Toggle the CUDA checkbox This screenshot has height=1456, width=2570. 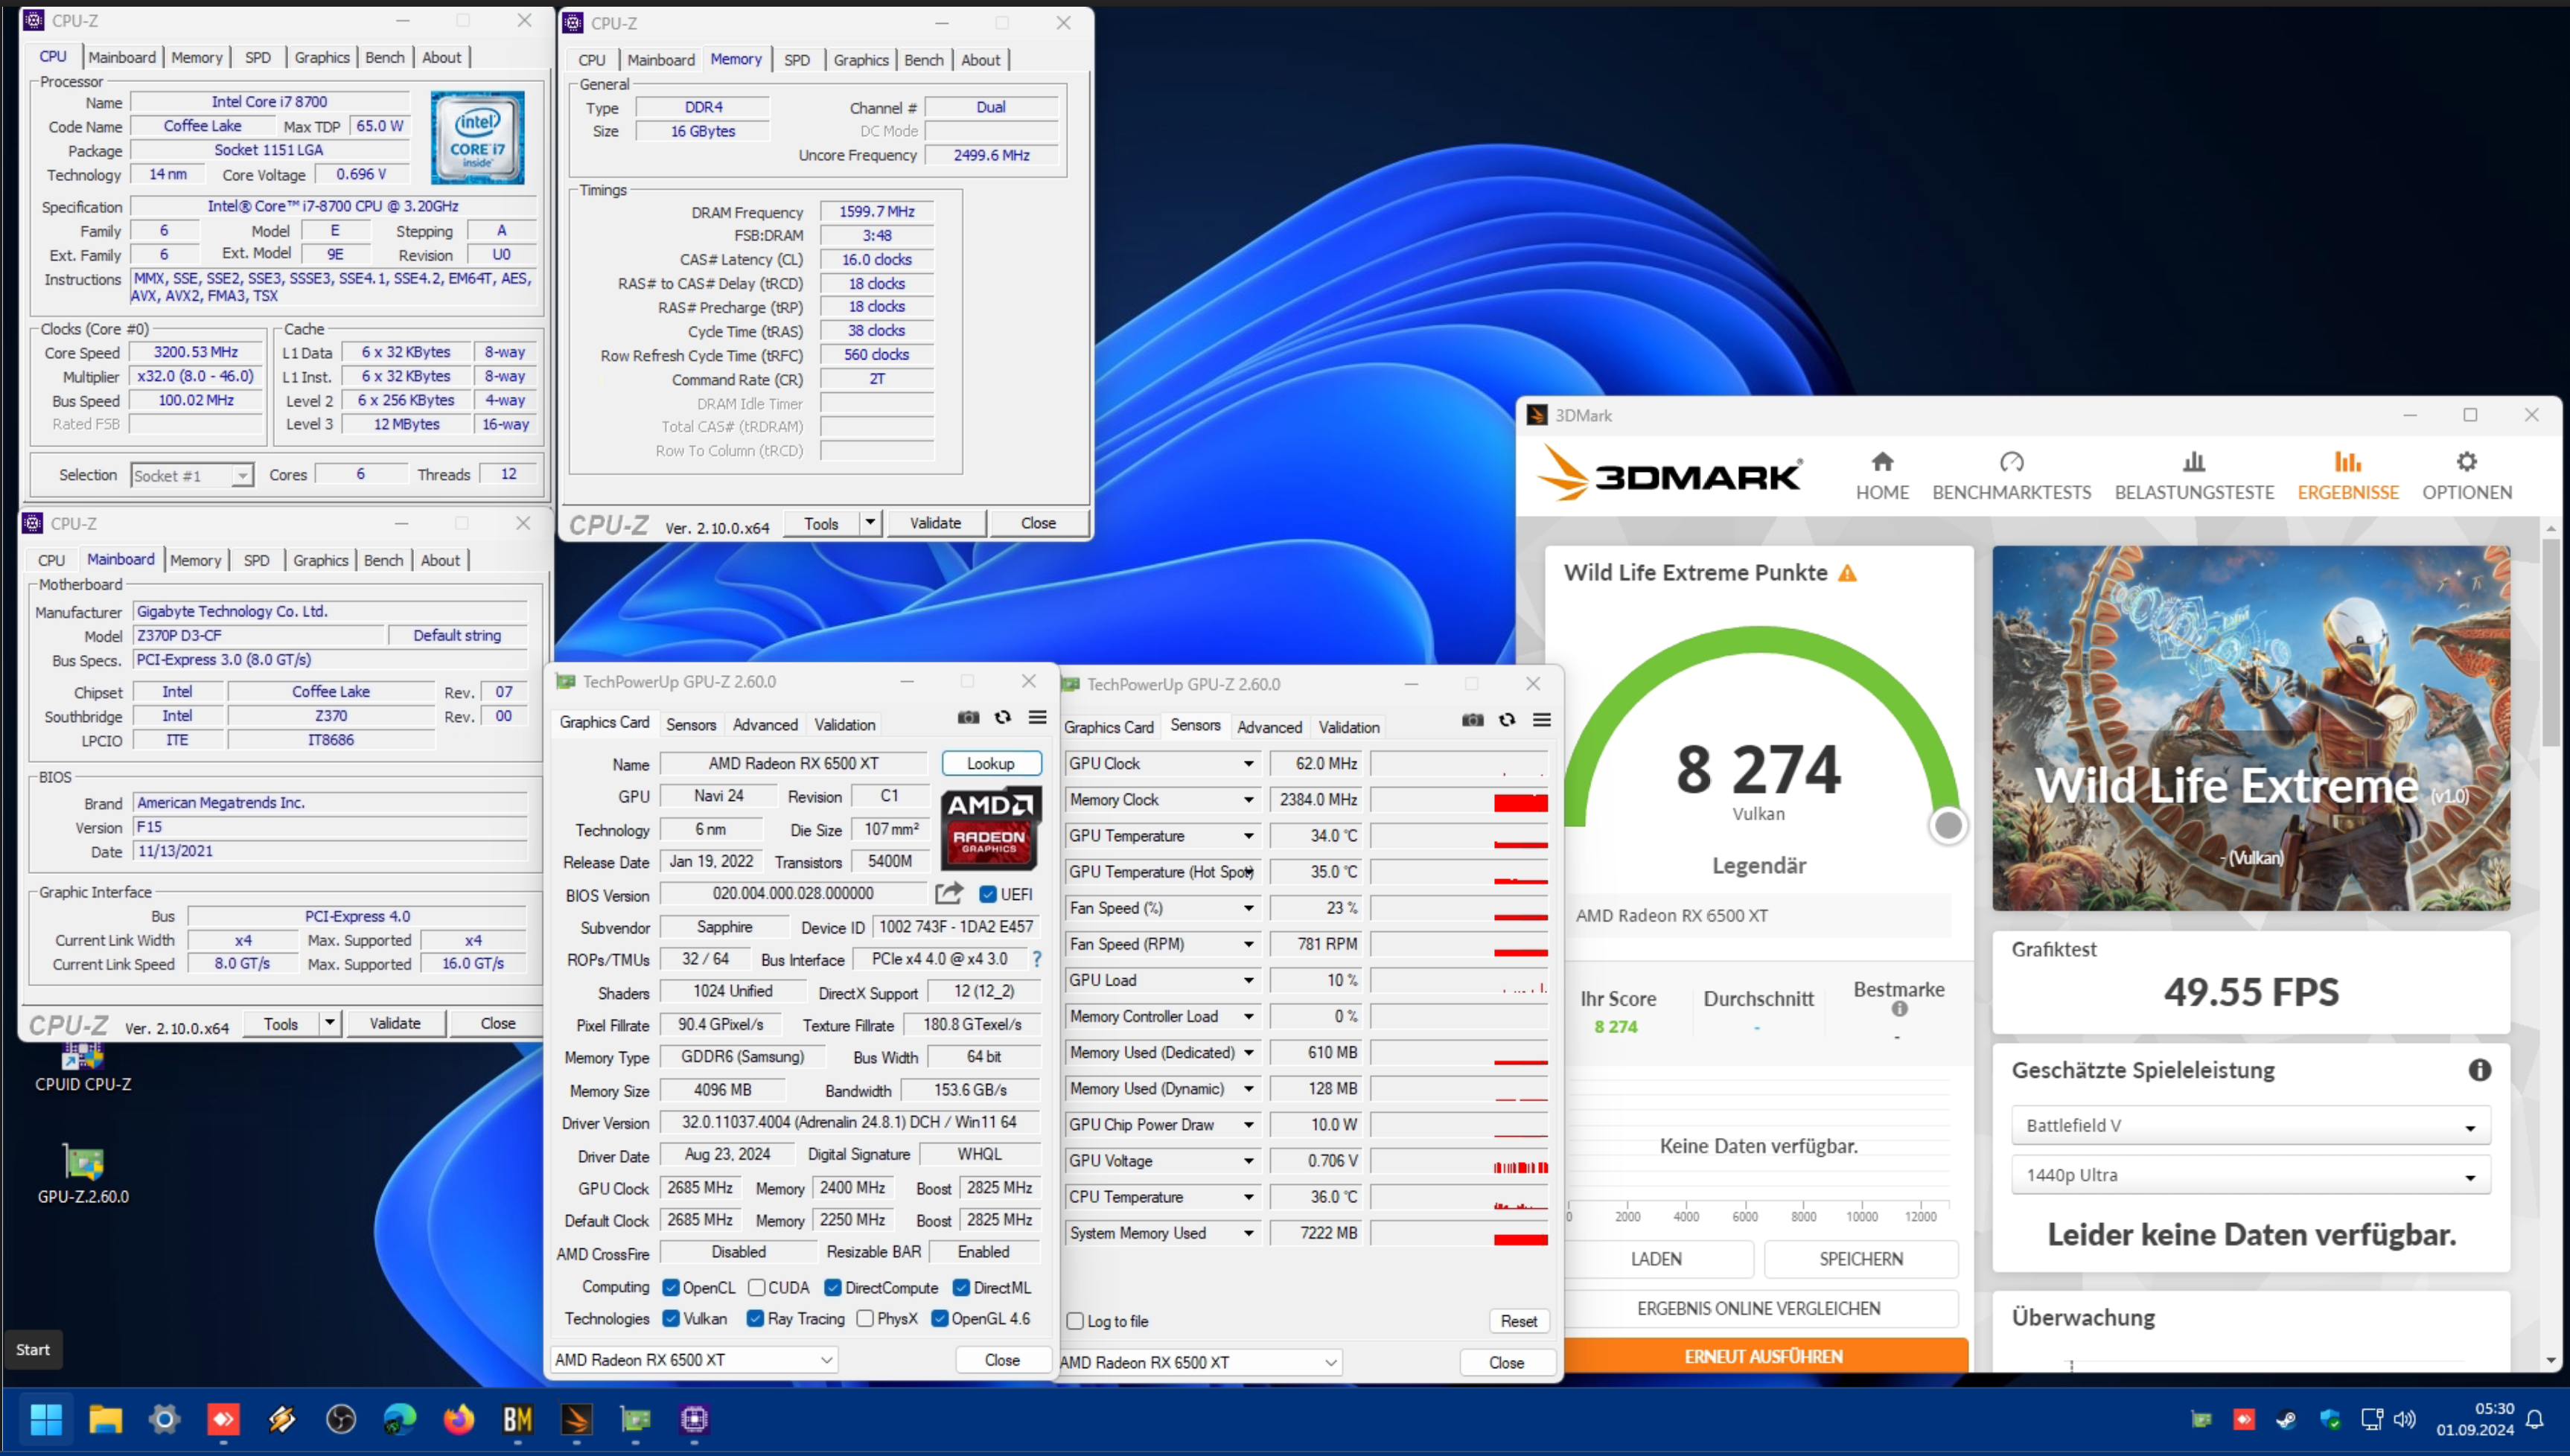756,1288
